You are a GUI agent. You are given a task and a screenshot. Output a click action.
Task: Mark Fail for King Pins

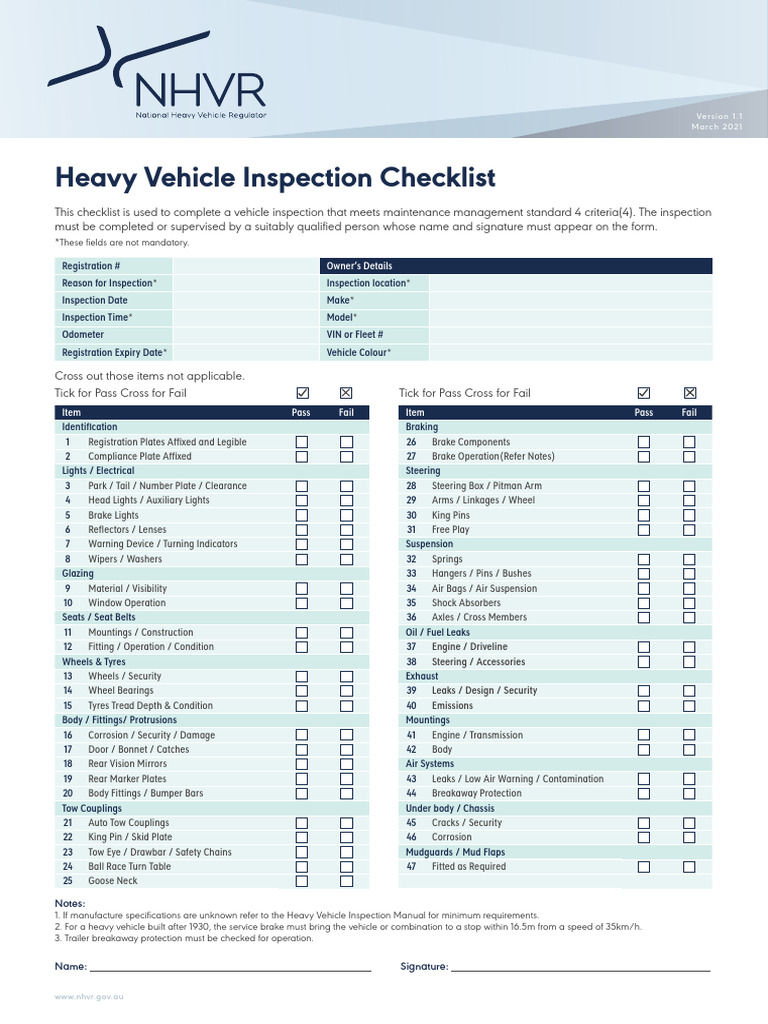689,515
